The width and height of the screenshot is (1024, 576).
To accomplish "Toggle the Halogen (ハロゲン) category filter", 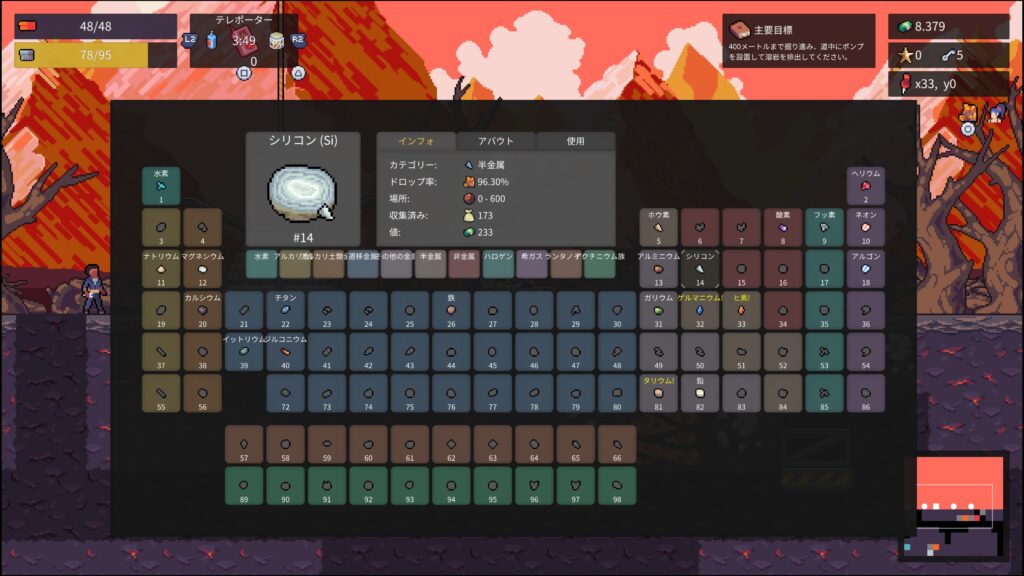I will [498, 264].
